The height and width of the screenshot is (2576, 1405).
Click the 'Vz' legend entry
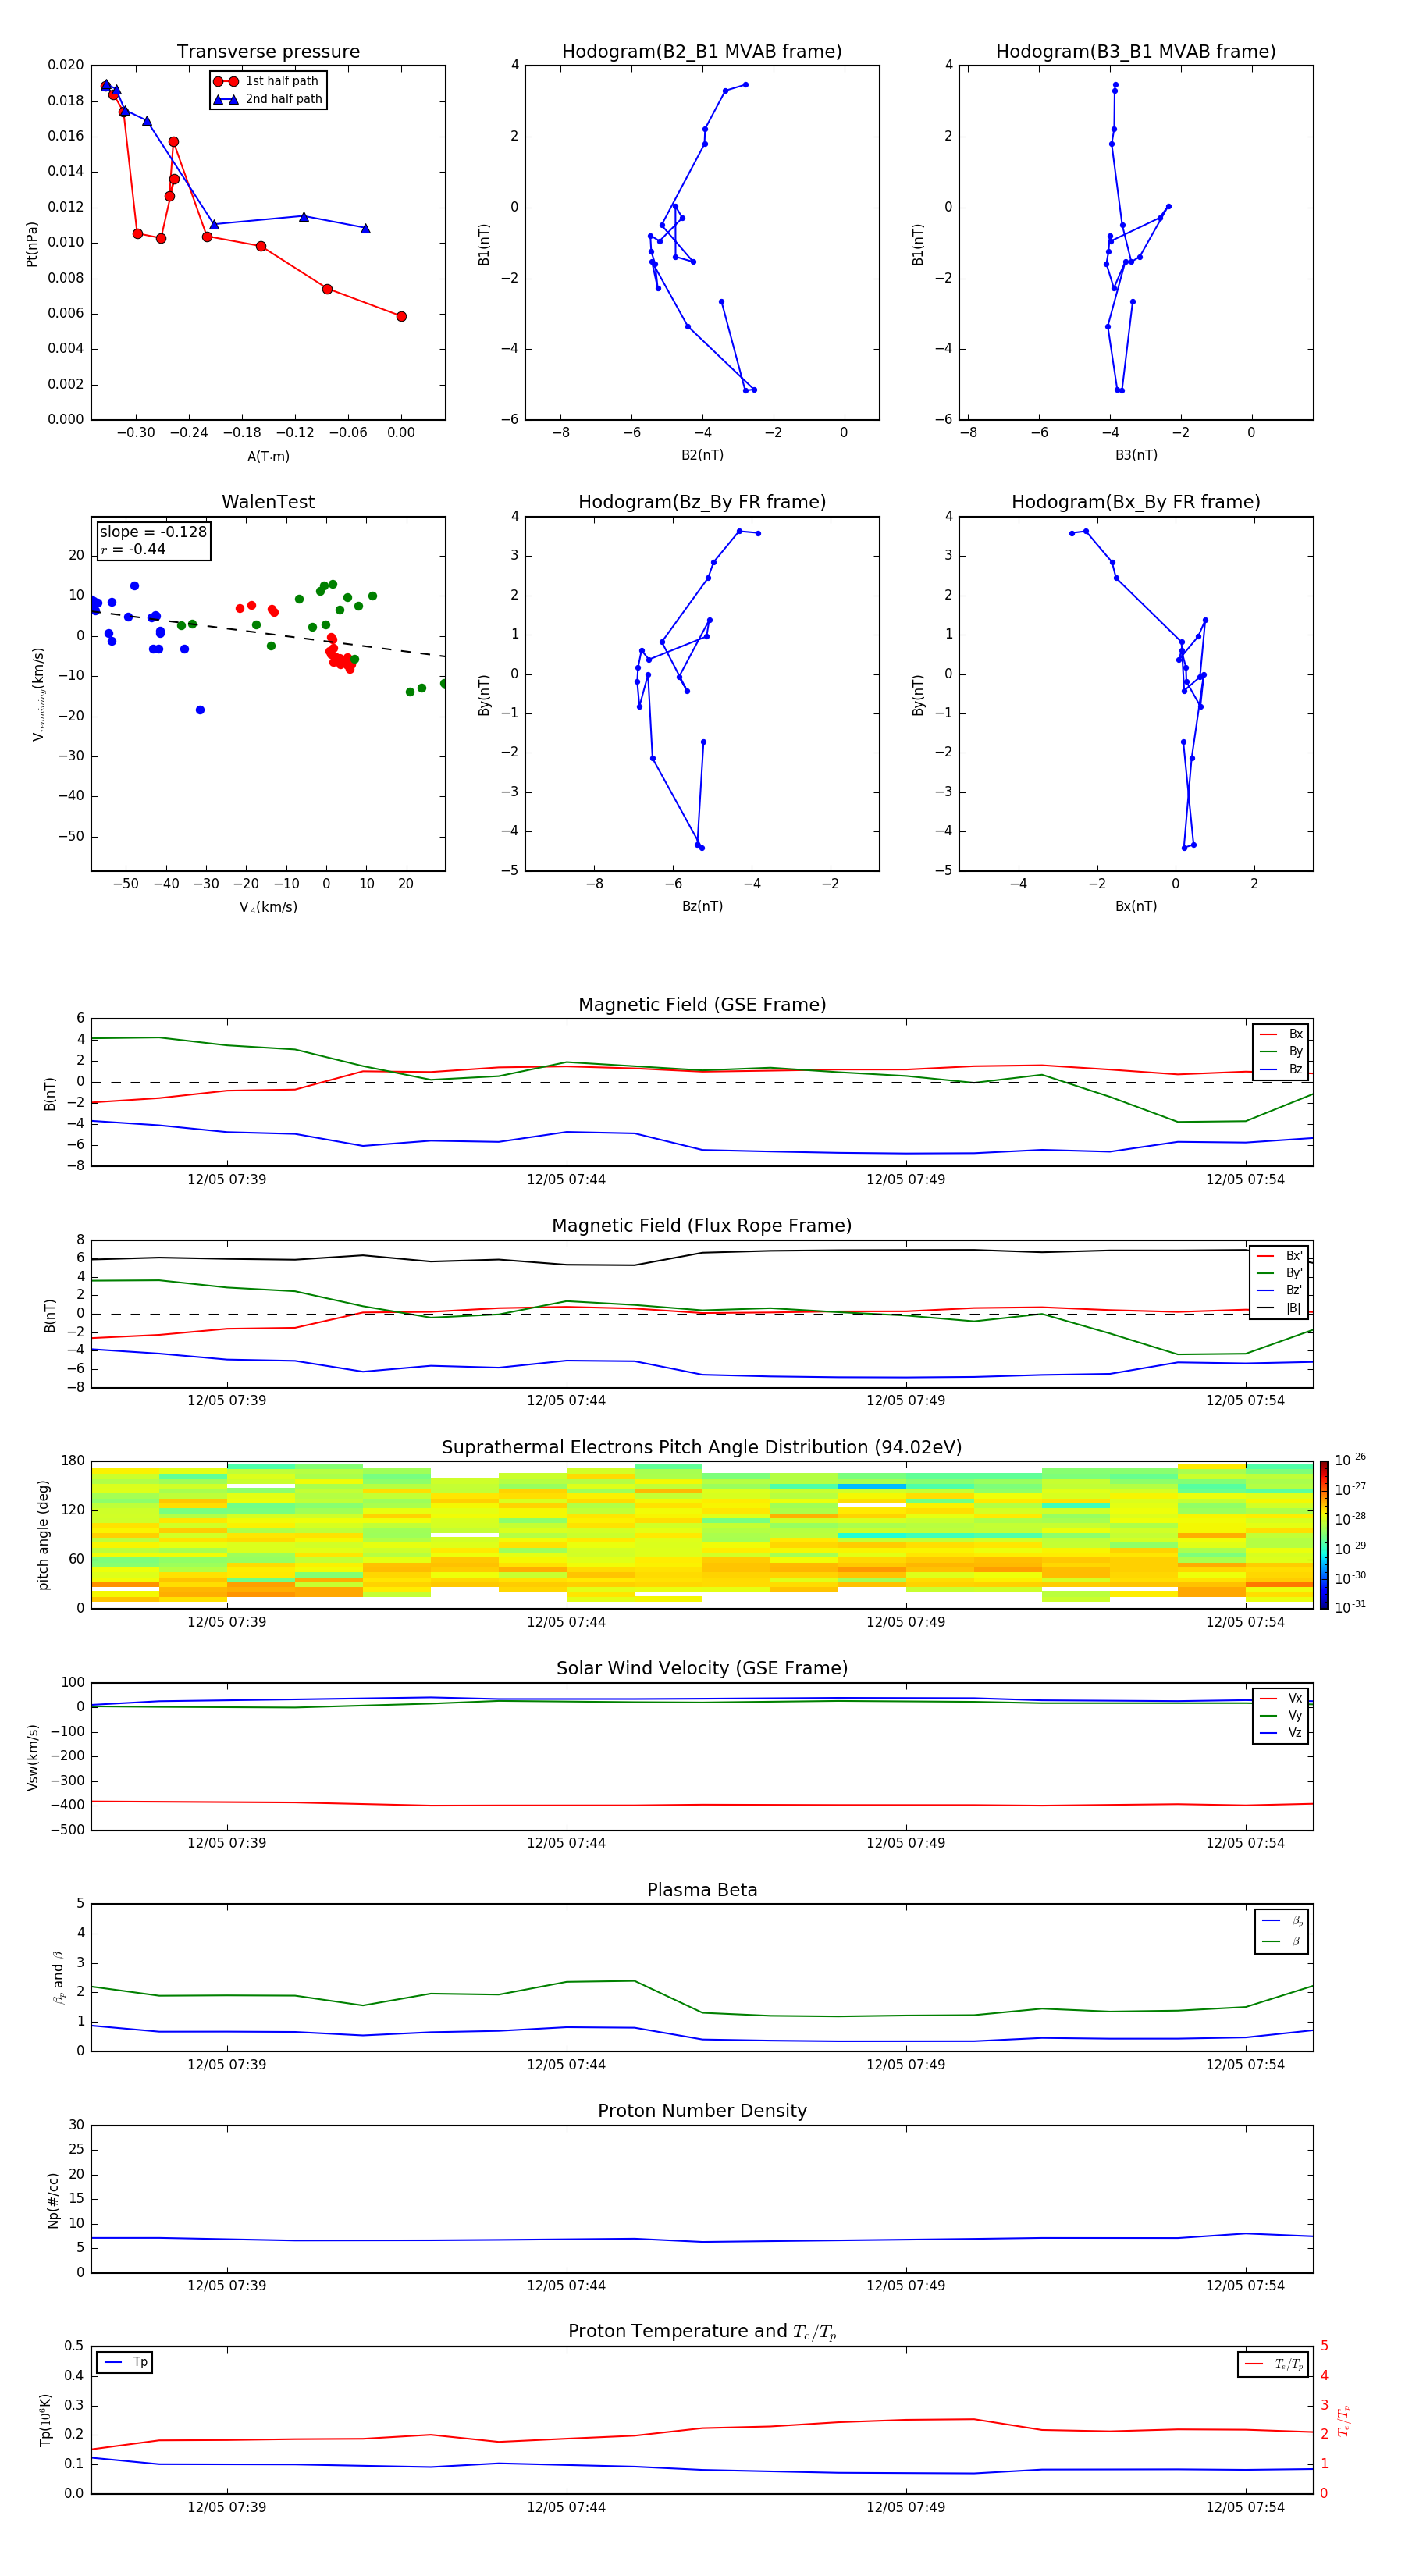click(x=1281, y=1733)
